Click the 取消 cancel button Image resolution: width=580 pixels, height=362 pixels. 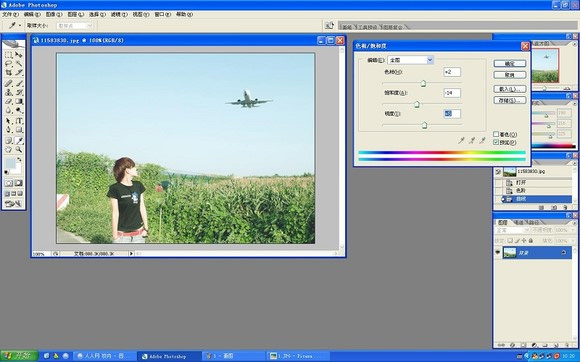[x=510, y=75]
